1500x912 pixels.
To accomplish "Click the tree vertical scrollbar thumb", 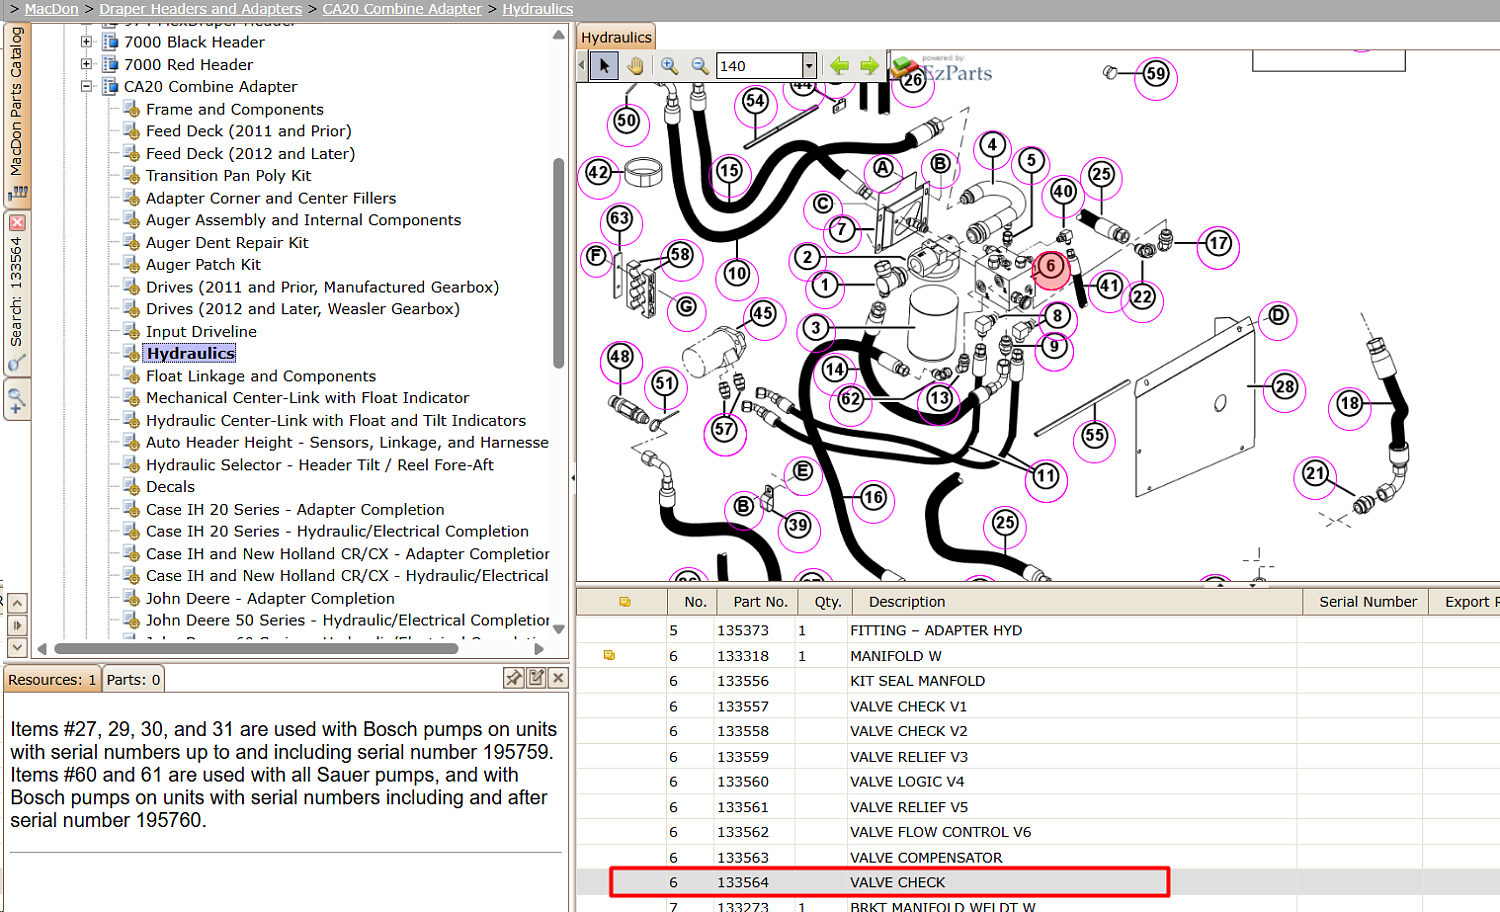I will 559,263.
